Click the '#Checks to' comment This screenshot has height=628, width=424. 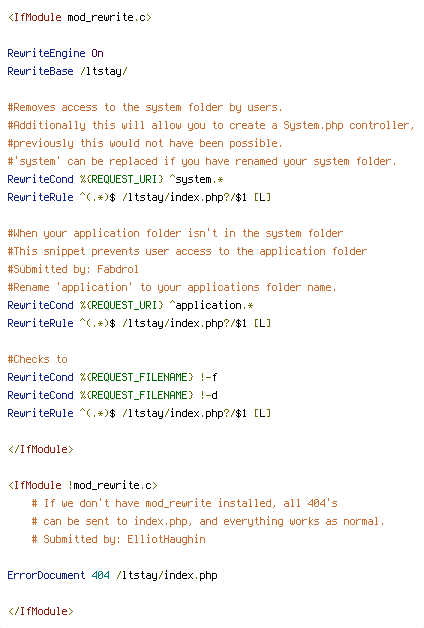pos(38,359)
